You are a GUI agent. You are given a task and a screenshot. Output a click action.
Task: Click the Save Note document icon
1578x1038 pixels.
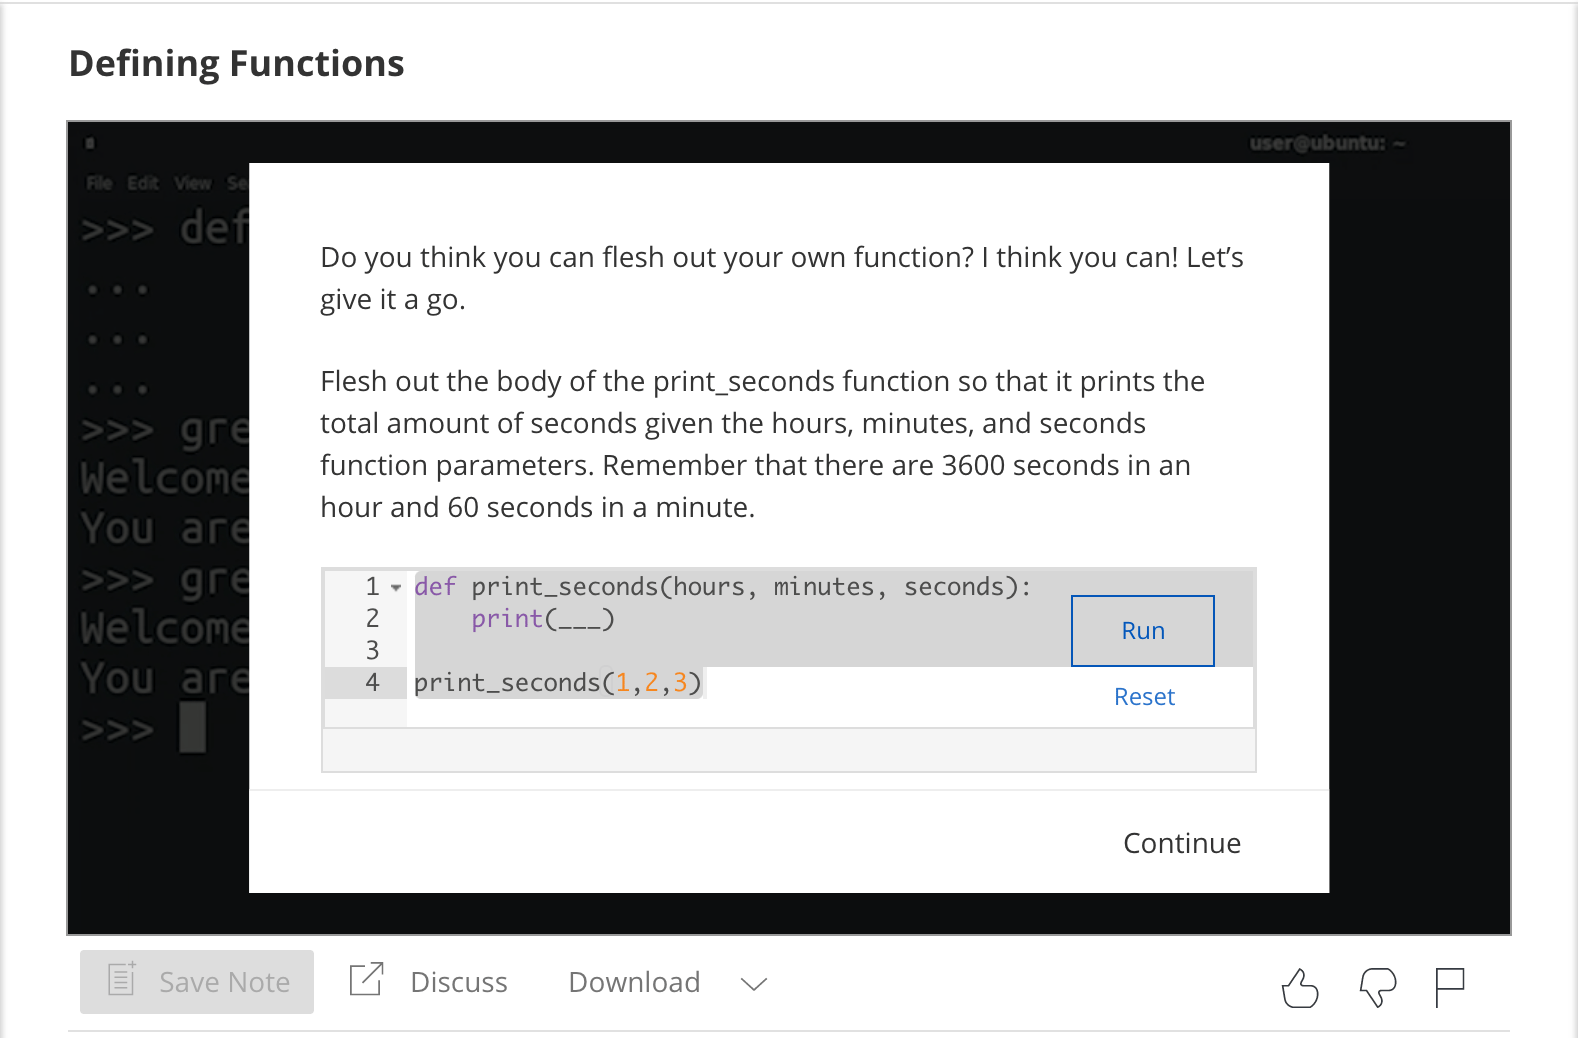tap(122, 978)
